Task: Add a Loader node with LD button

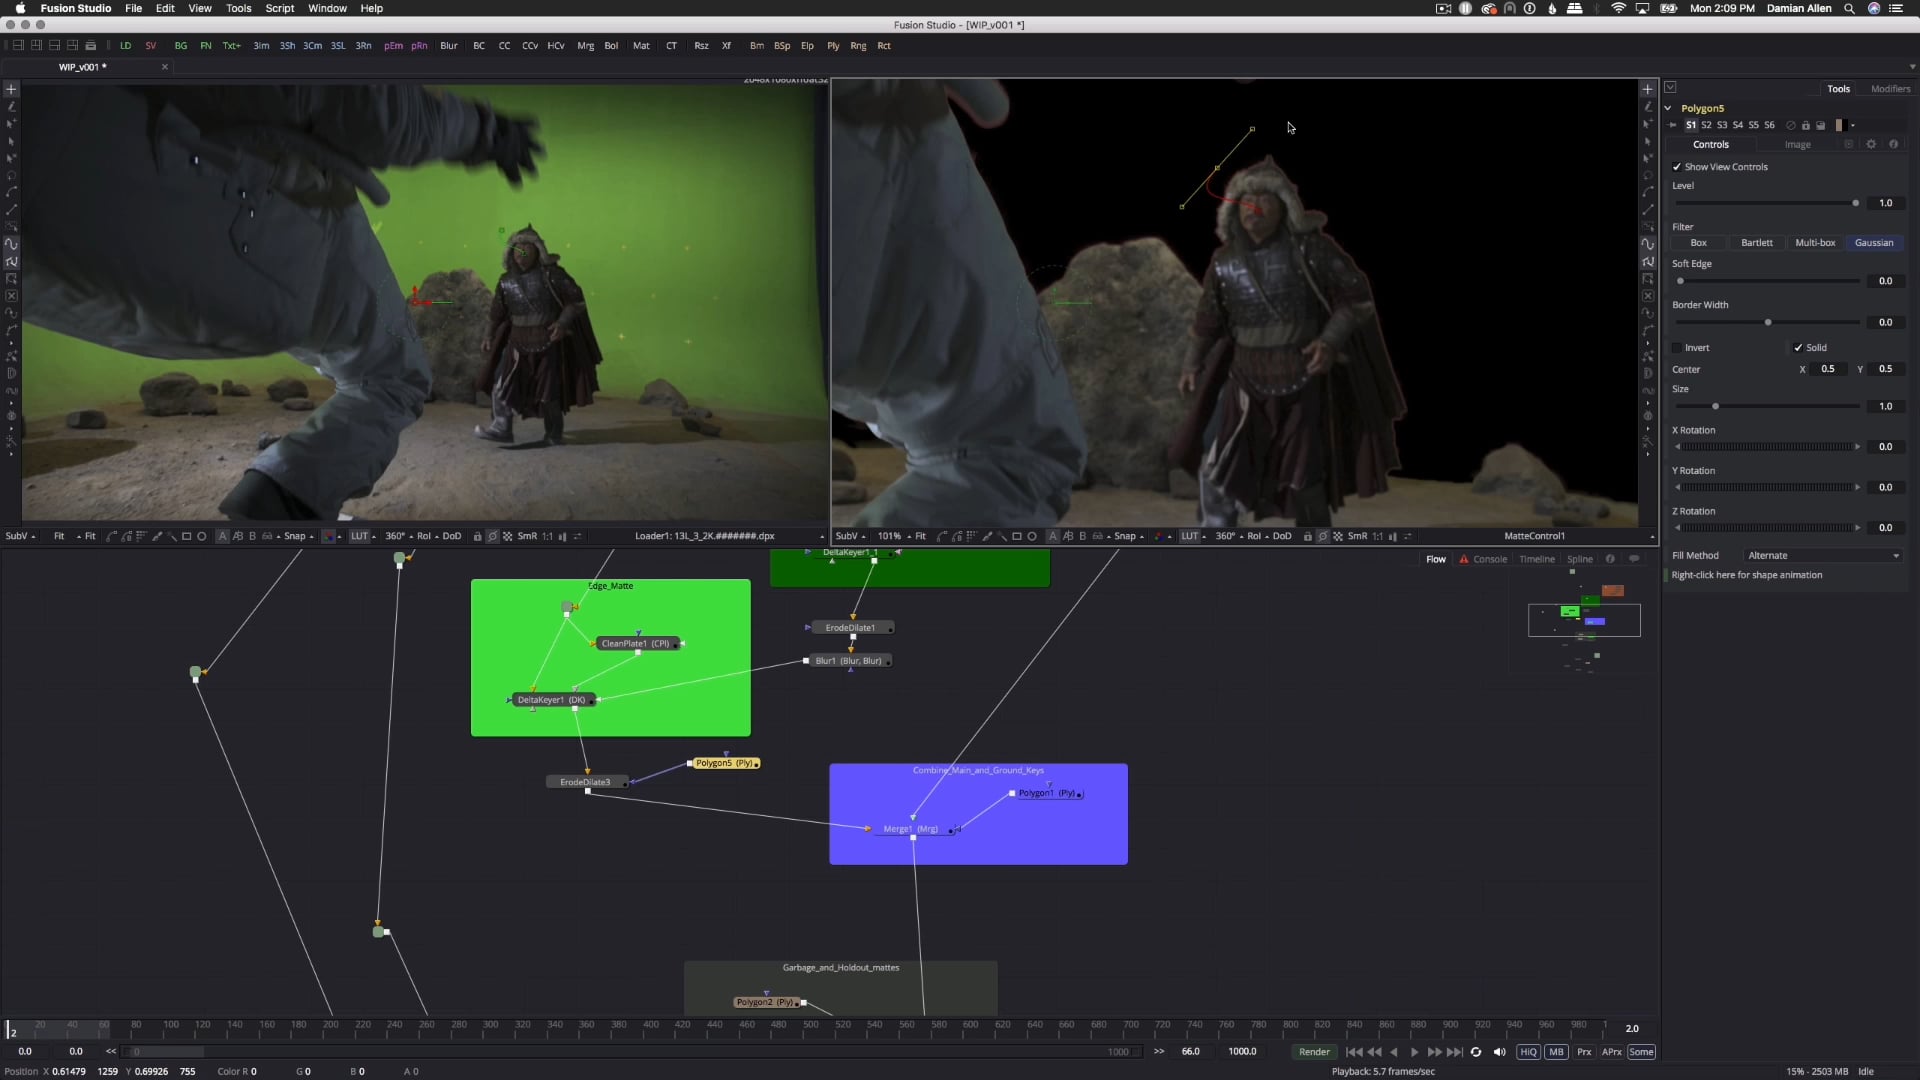Action: point(125,46)
